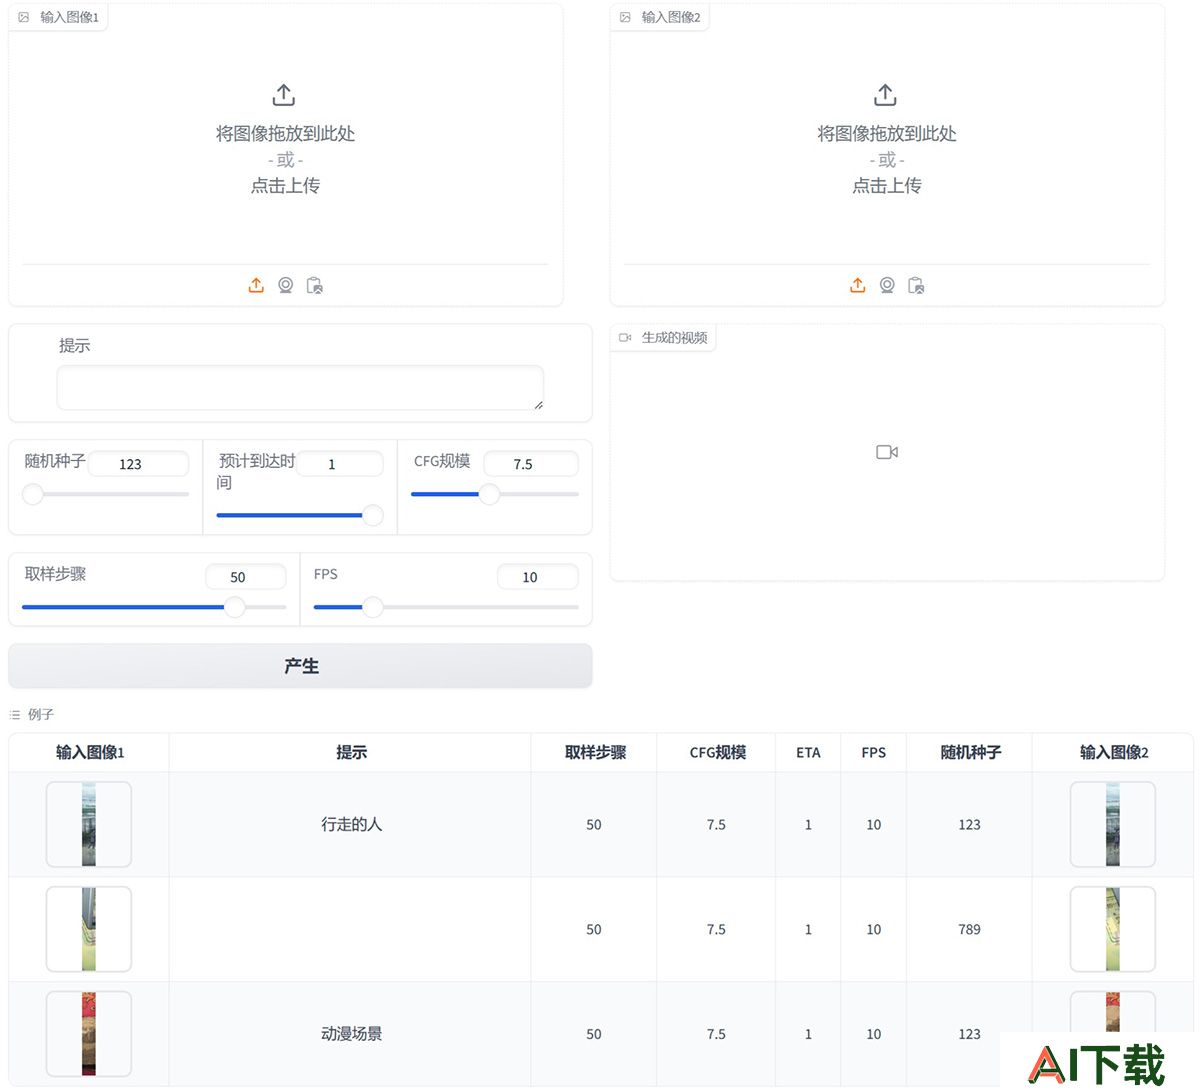Click upload icon under 输入图像1
This screenshot has height=1092, width=1200.
[256, 285]
